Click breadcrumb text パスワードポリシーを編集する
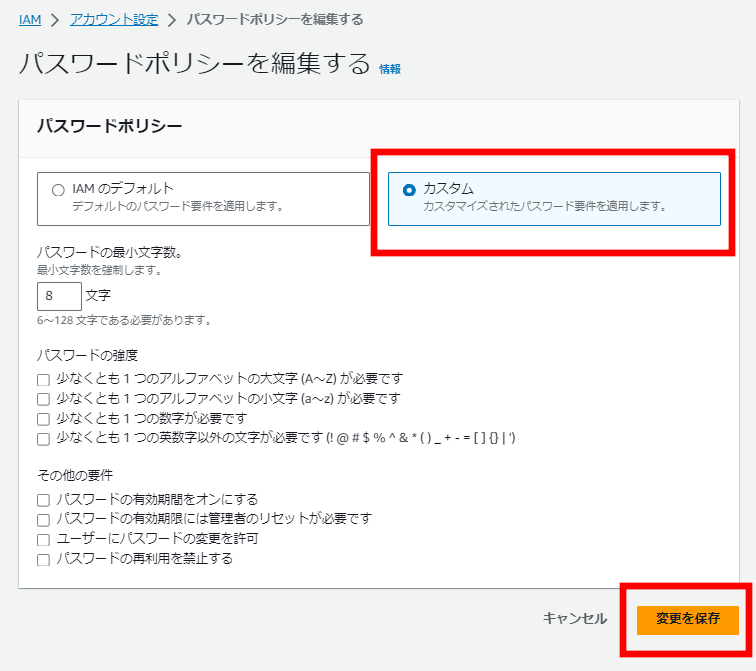Screen dimensions: 756x671 click(x=275, y=20)
